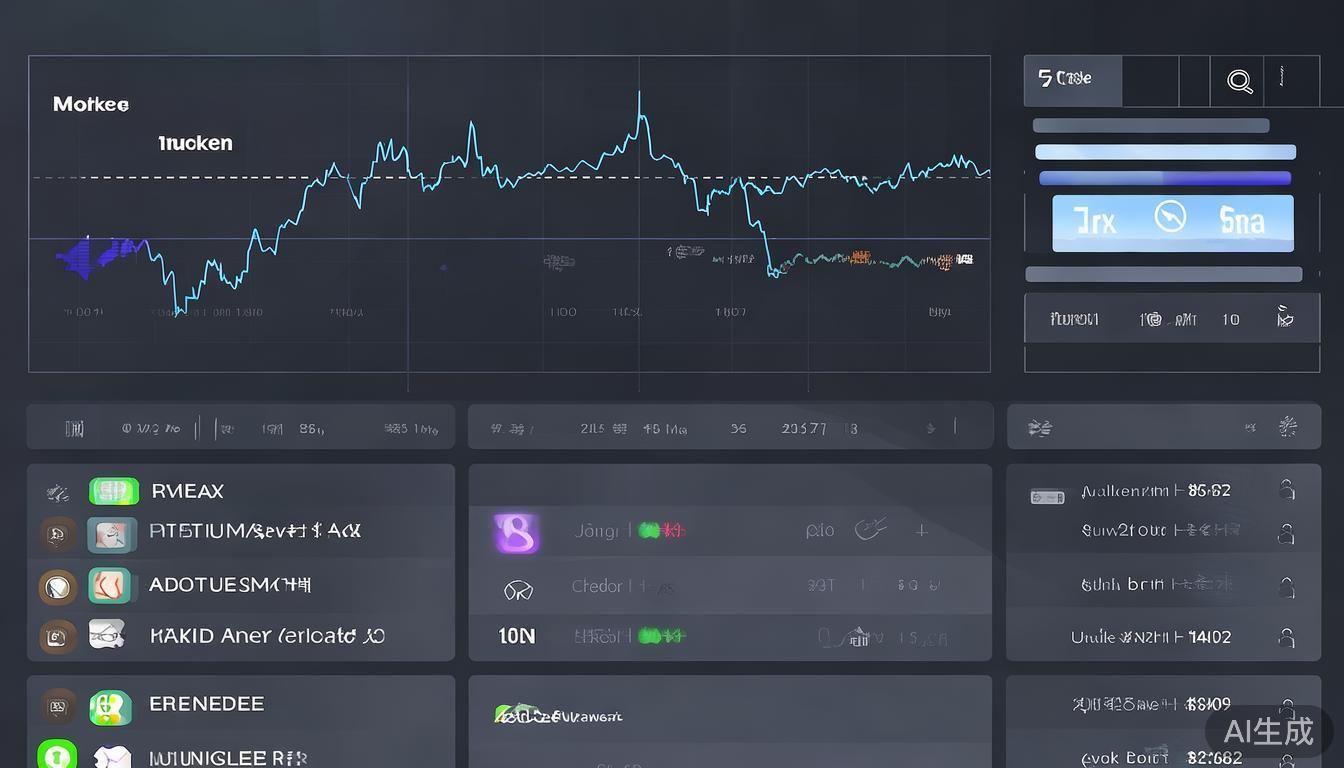Screen dimensions: 1344x768
Task: Click the icon left of the Chedor label
Action: [518, 590]
